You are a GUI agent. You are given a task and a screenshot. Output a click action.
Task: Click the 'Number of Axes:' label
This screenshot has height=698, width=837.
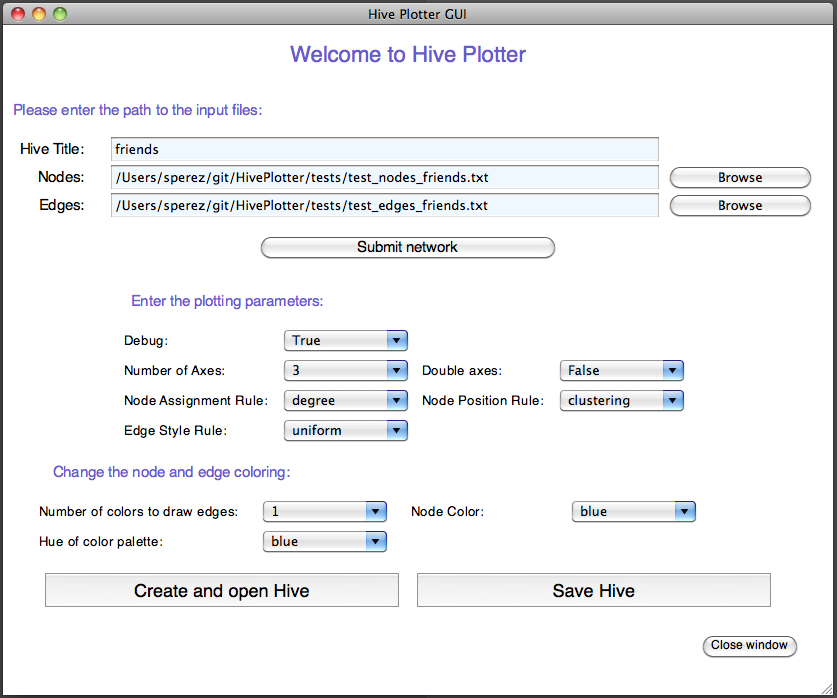coord(174,370)
